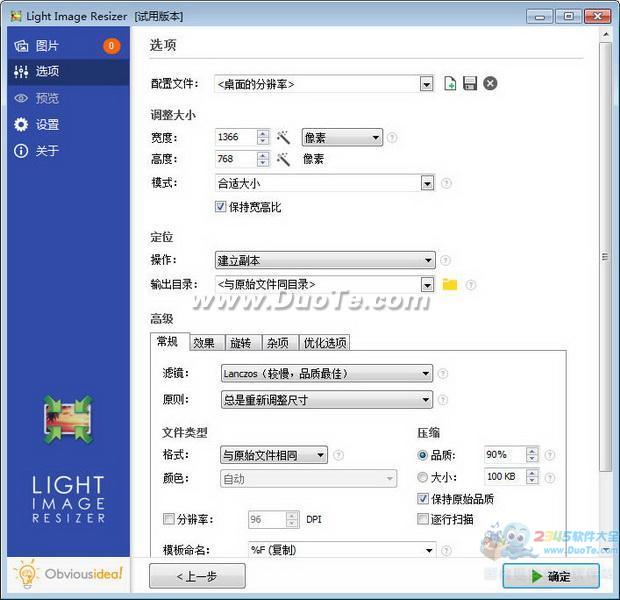Image resolution: width=620 pixels, height=600 pixels.
Task: Click the 宽度 value input field
Action: coord(236,137)
